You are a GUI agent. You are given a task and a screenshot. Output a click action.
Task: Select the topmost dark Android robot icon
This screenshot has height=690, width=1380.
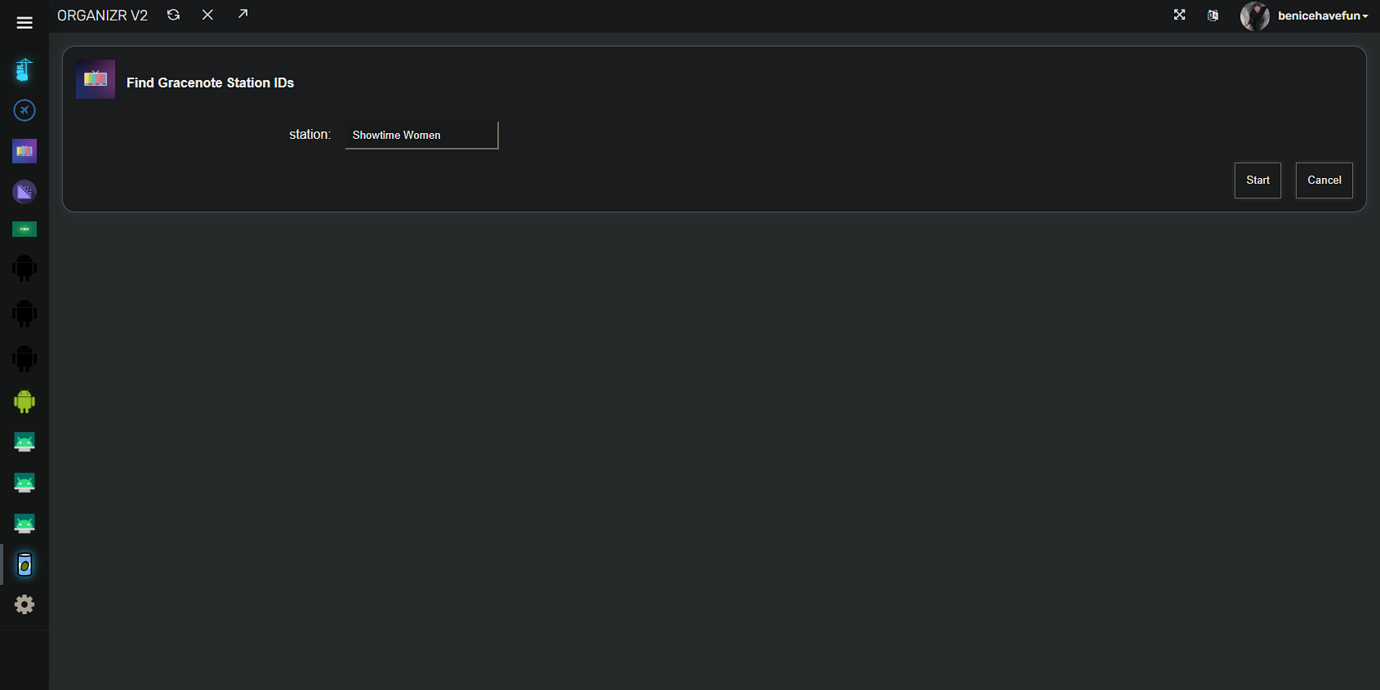click(x=24, y=267)
